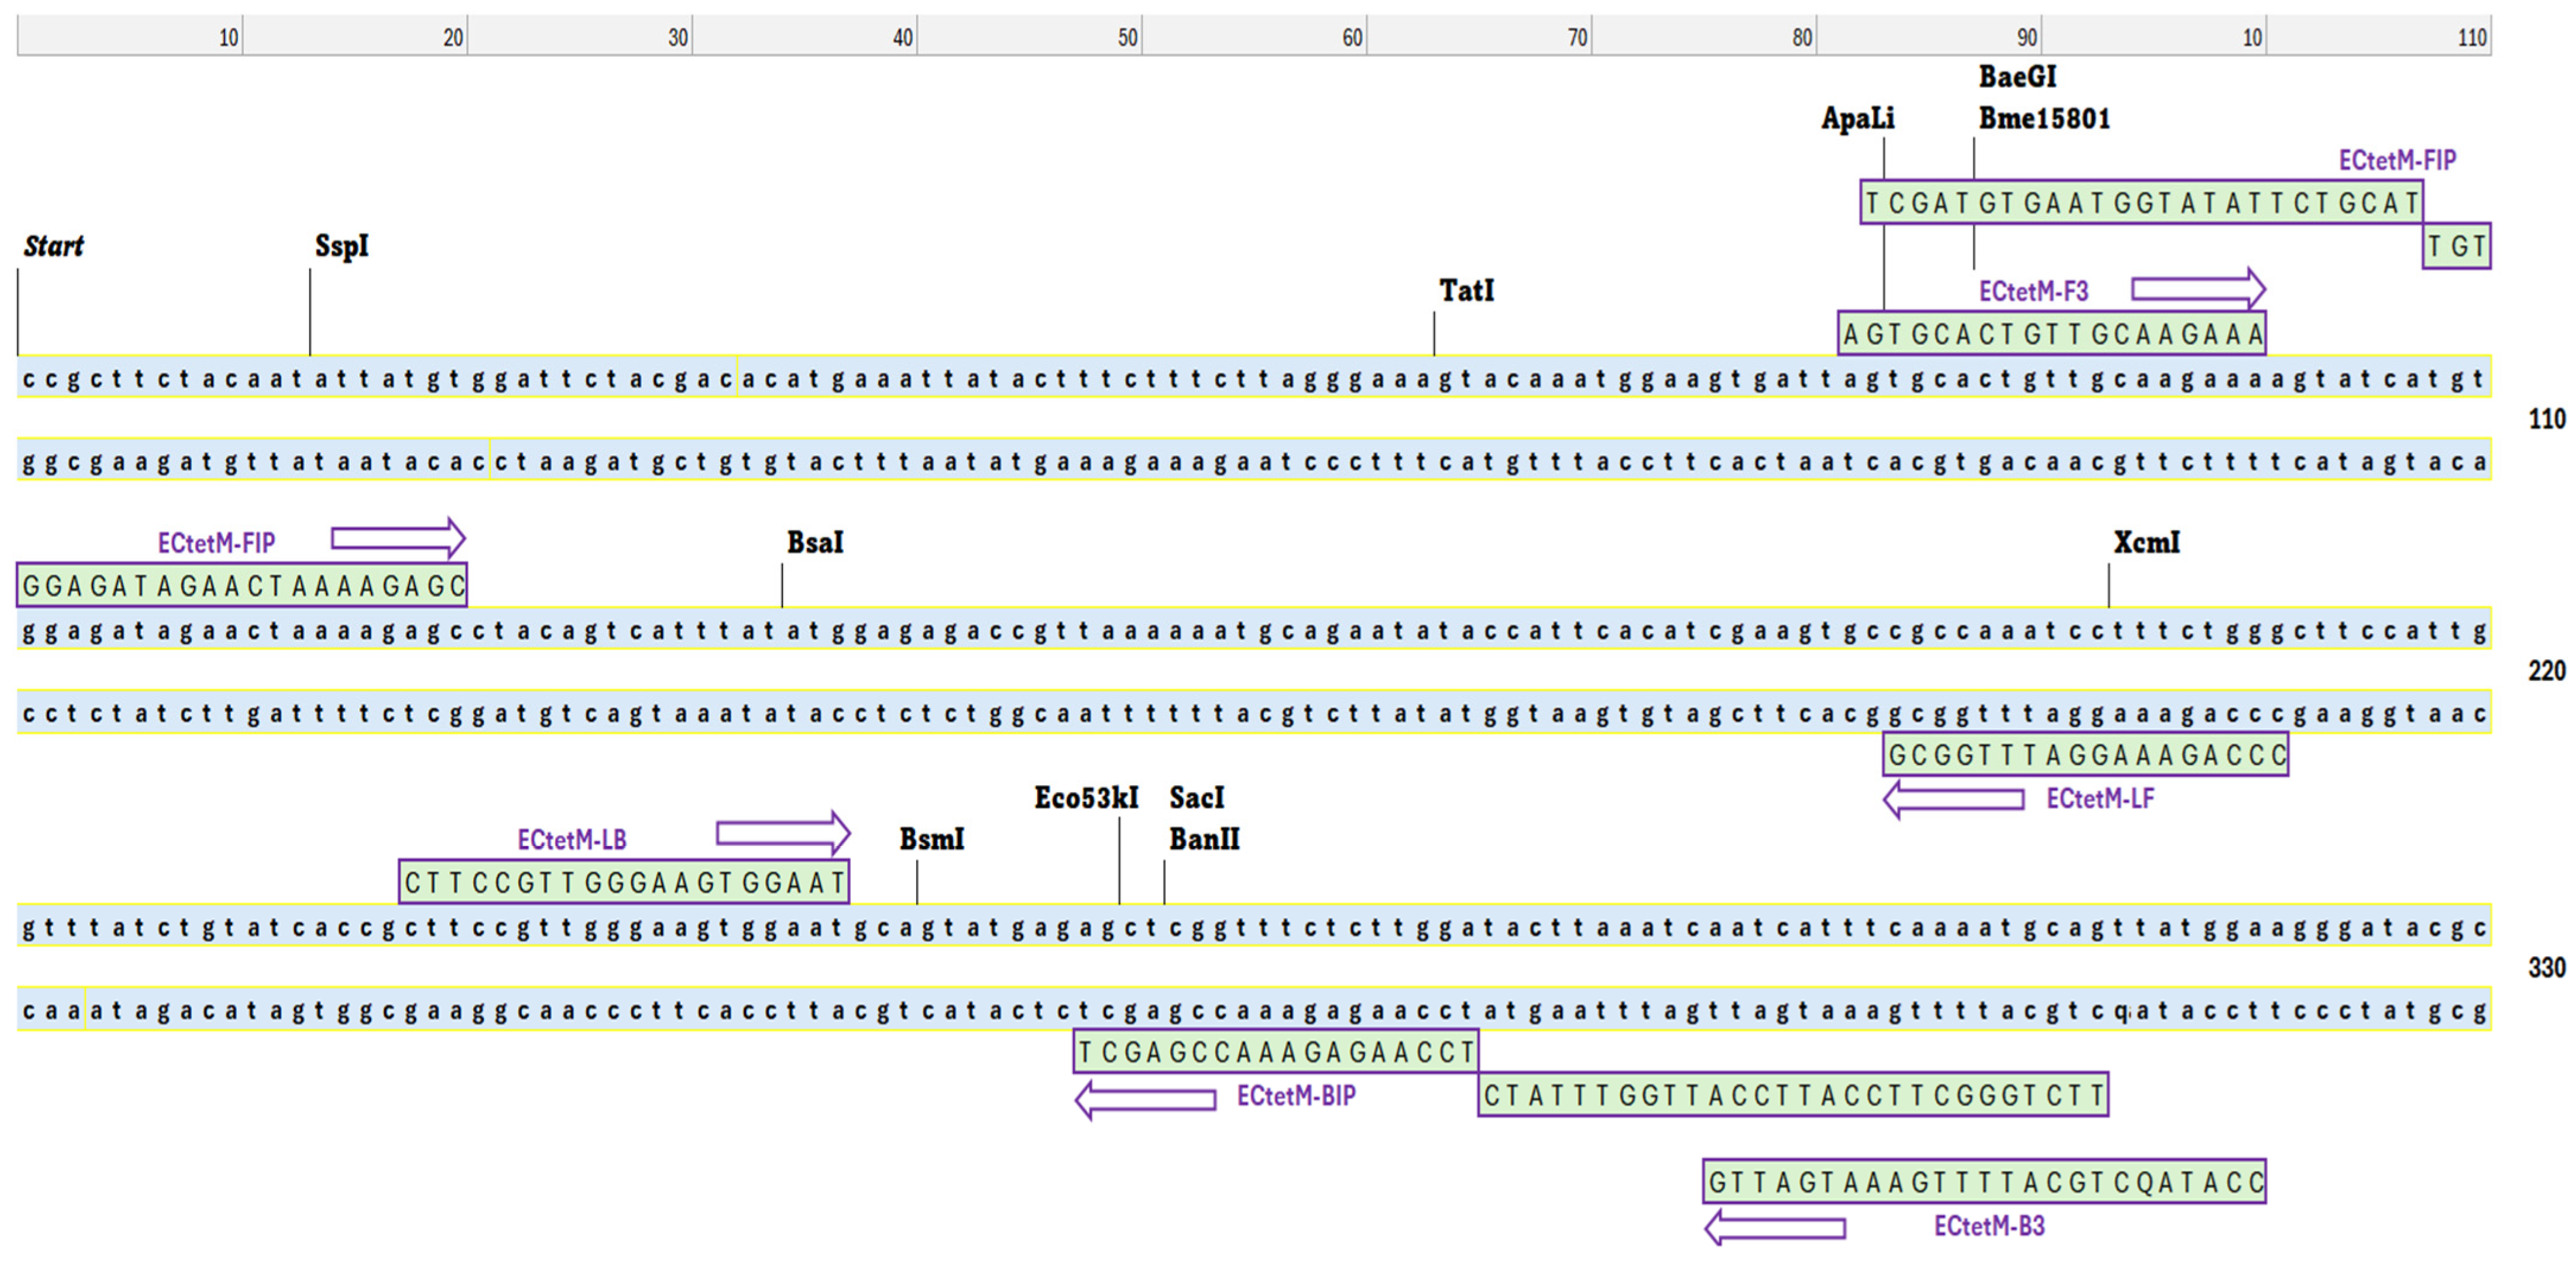Screen dimensions: 2576x1263
Task: Select the CTTCCGTTGGGAAGTGGAAT primer box
Action: click(x=624, y=882)
